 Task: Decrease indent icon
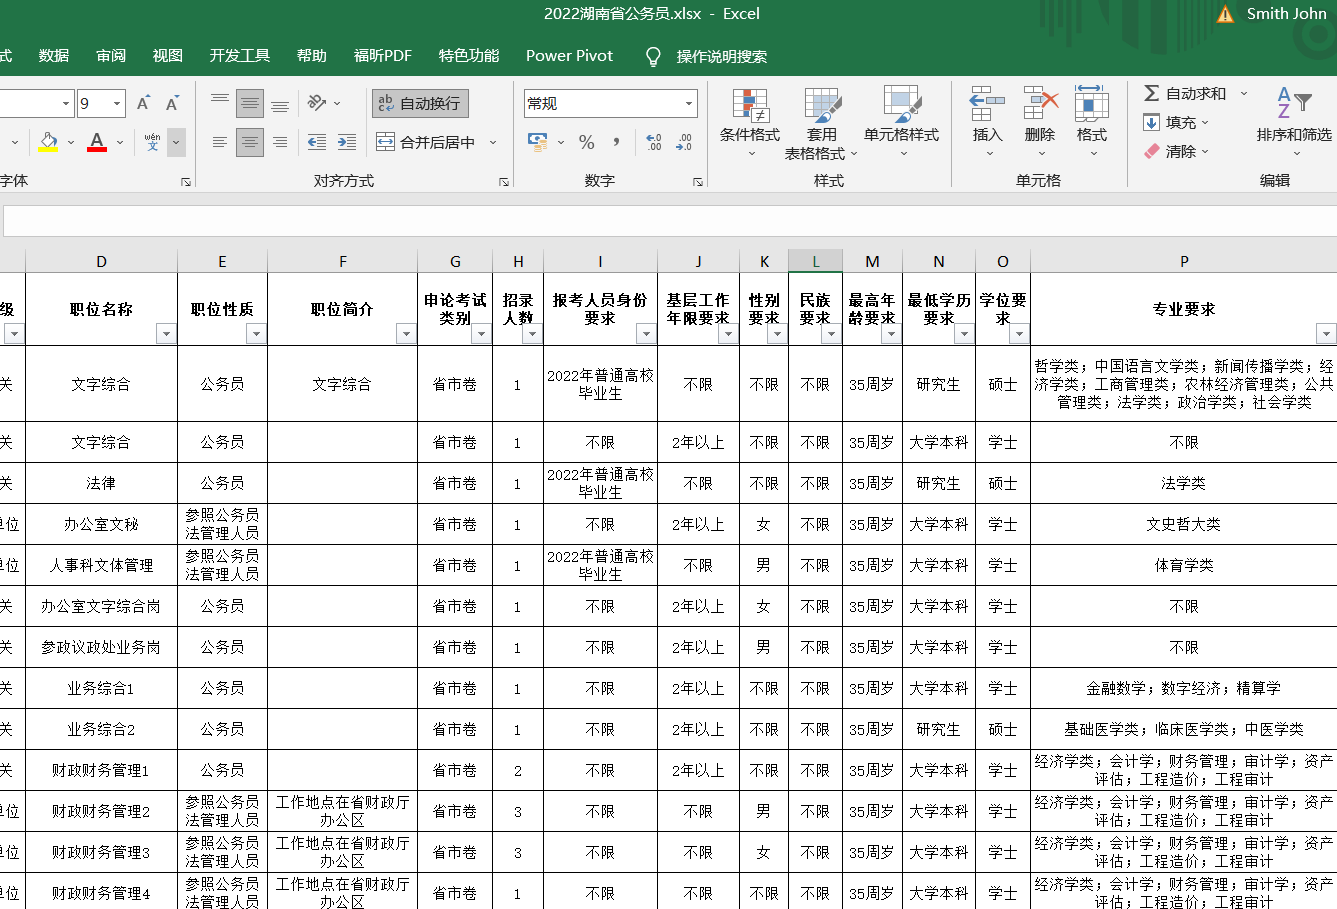pos(316,142)
